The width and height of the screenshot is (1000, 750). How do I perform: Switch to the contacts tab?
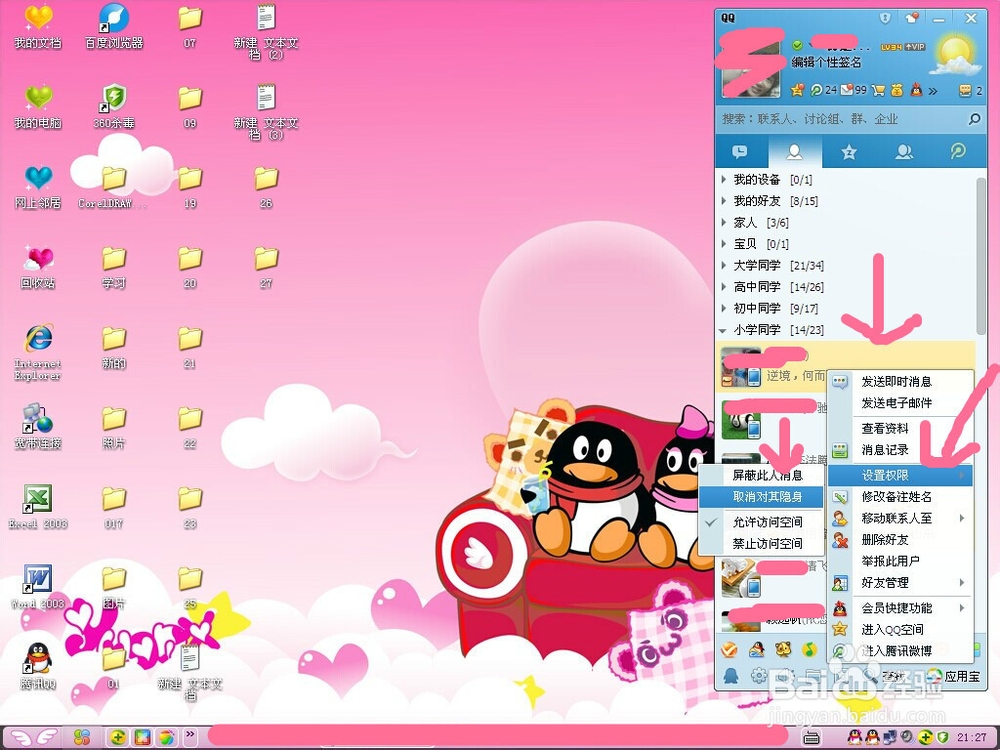[x=795, y=152]
